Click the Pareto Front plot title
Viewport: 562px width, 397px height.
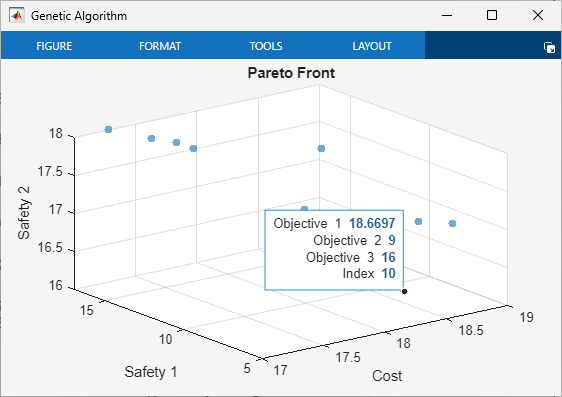[x=291, y=73]
